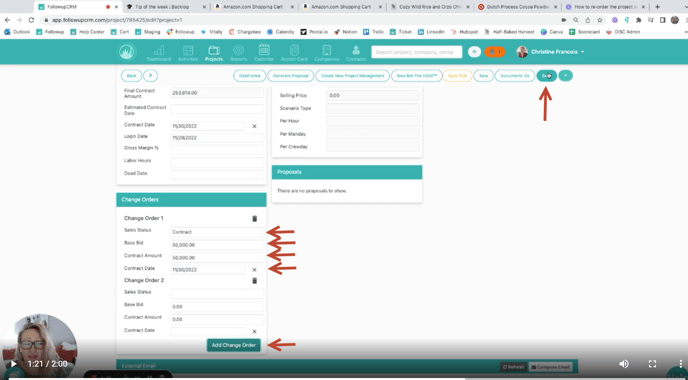Open Change Order 1 Sales Status dropdown
This screenshot has height=380, width=688.
217,232
